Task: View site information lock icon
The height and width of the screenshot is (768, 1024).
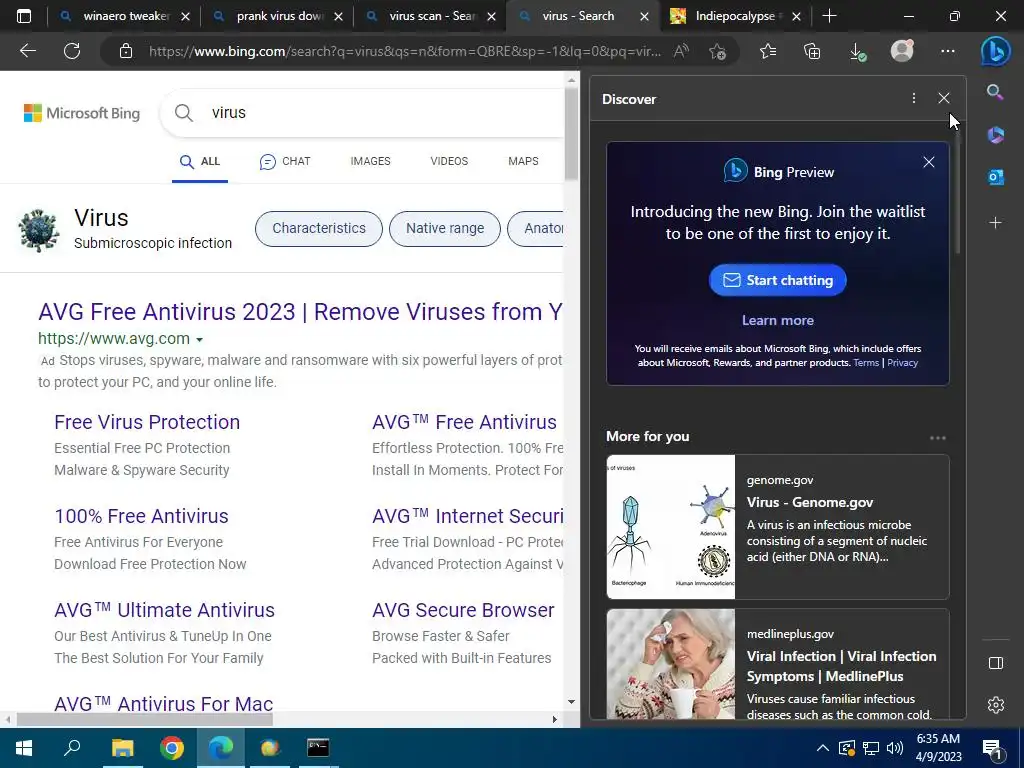Action: click(126, 51)
